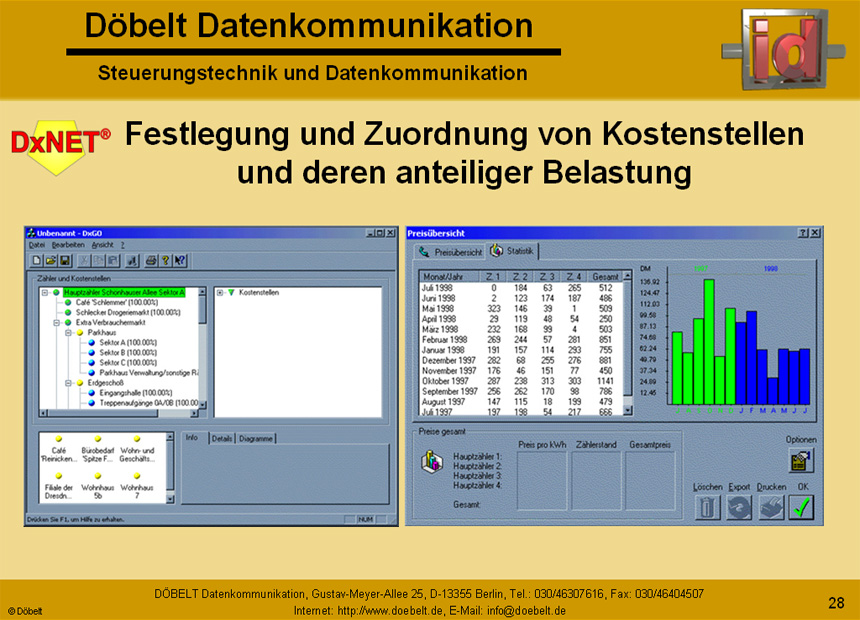The image size is (860, 620).
Task: Click the Zählerstand value field
Action: [596, 480]
